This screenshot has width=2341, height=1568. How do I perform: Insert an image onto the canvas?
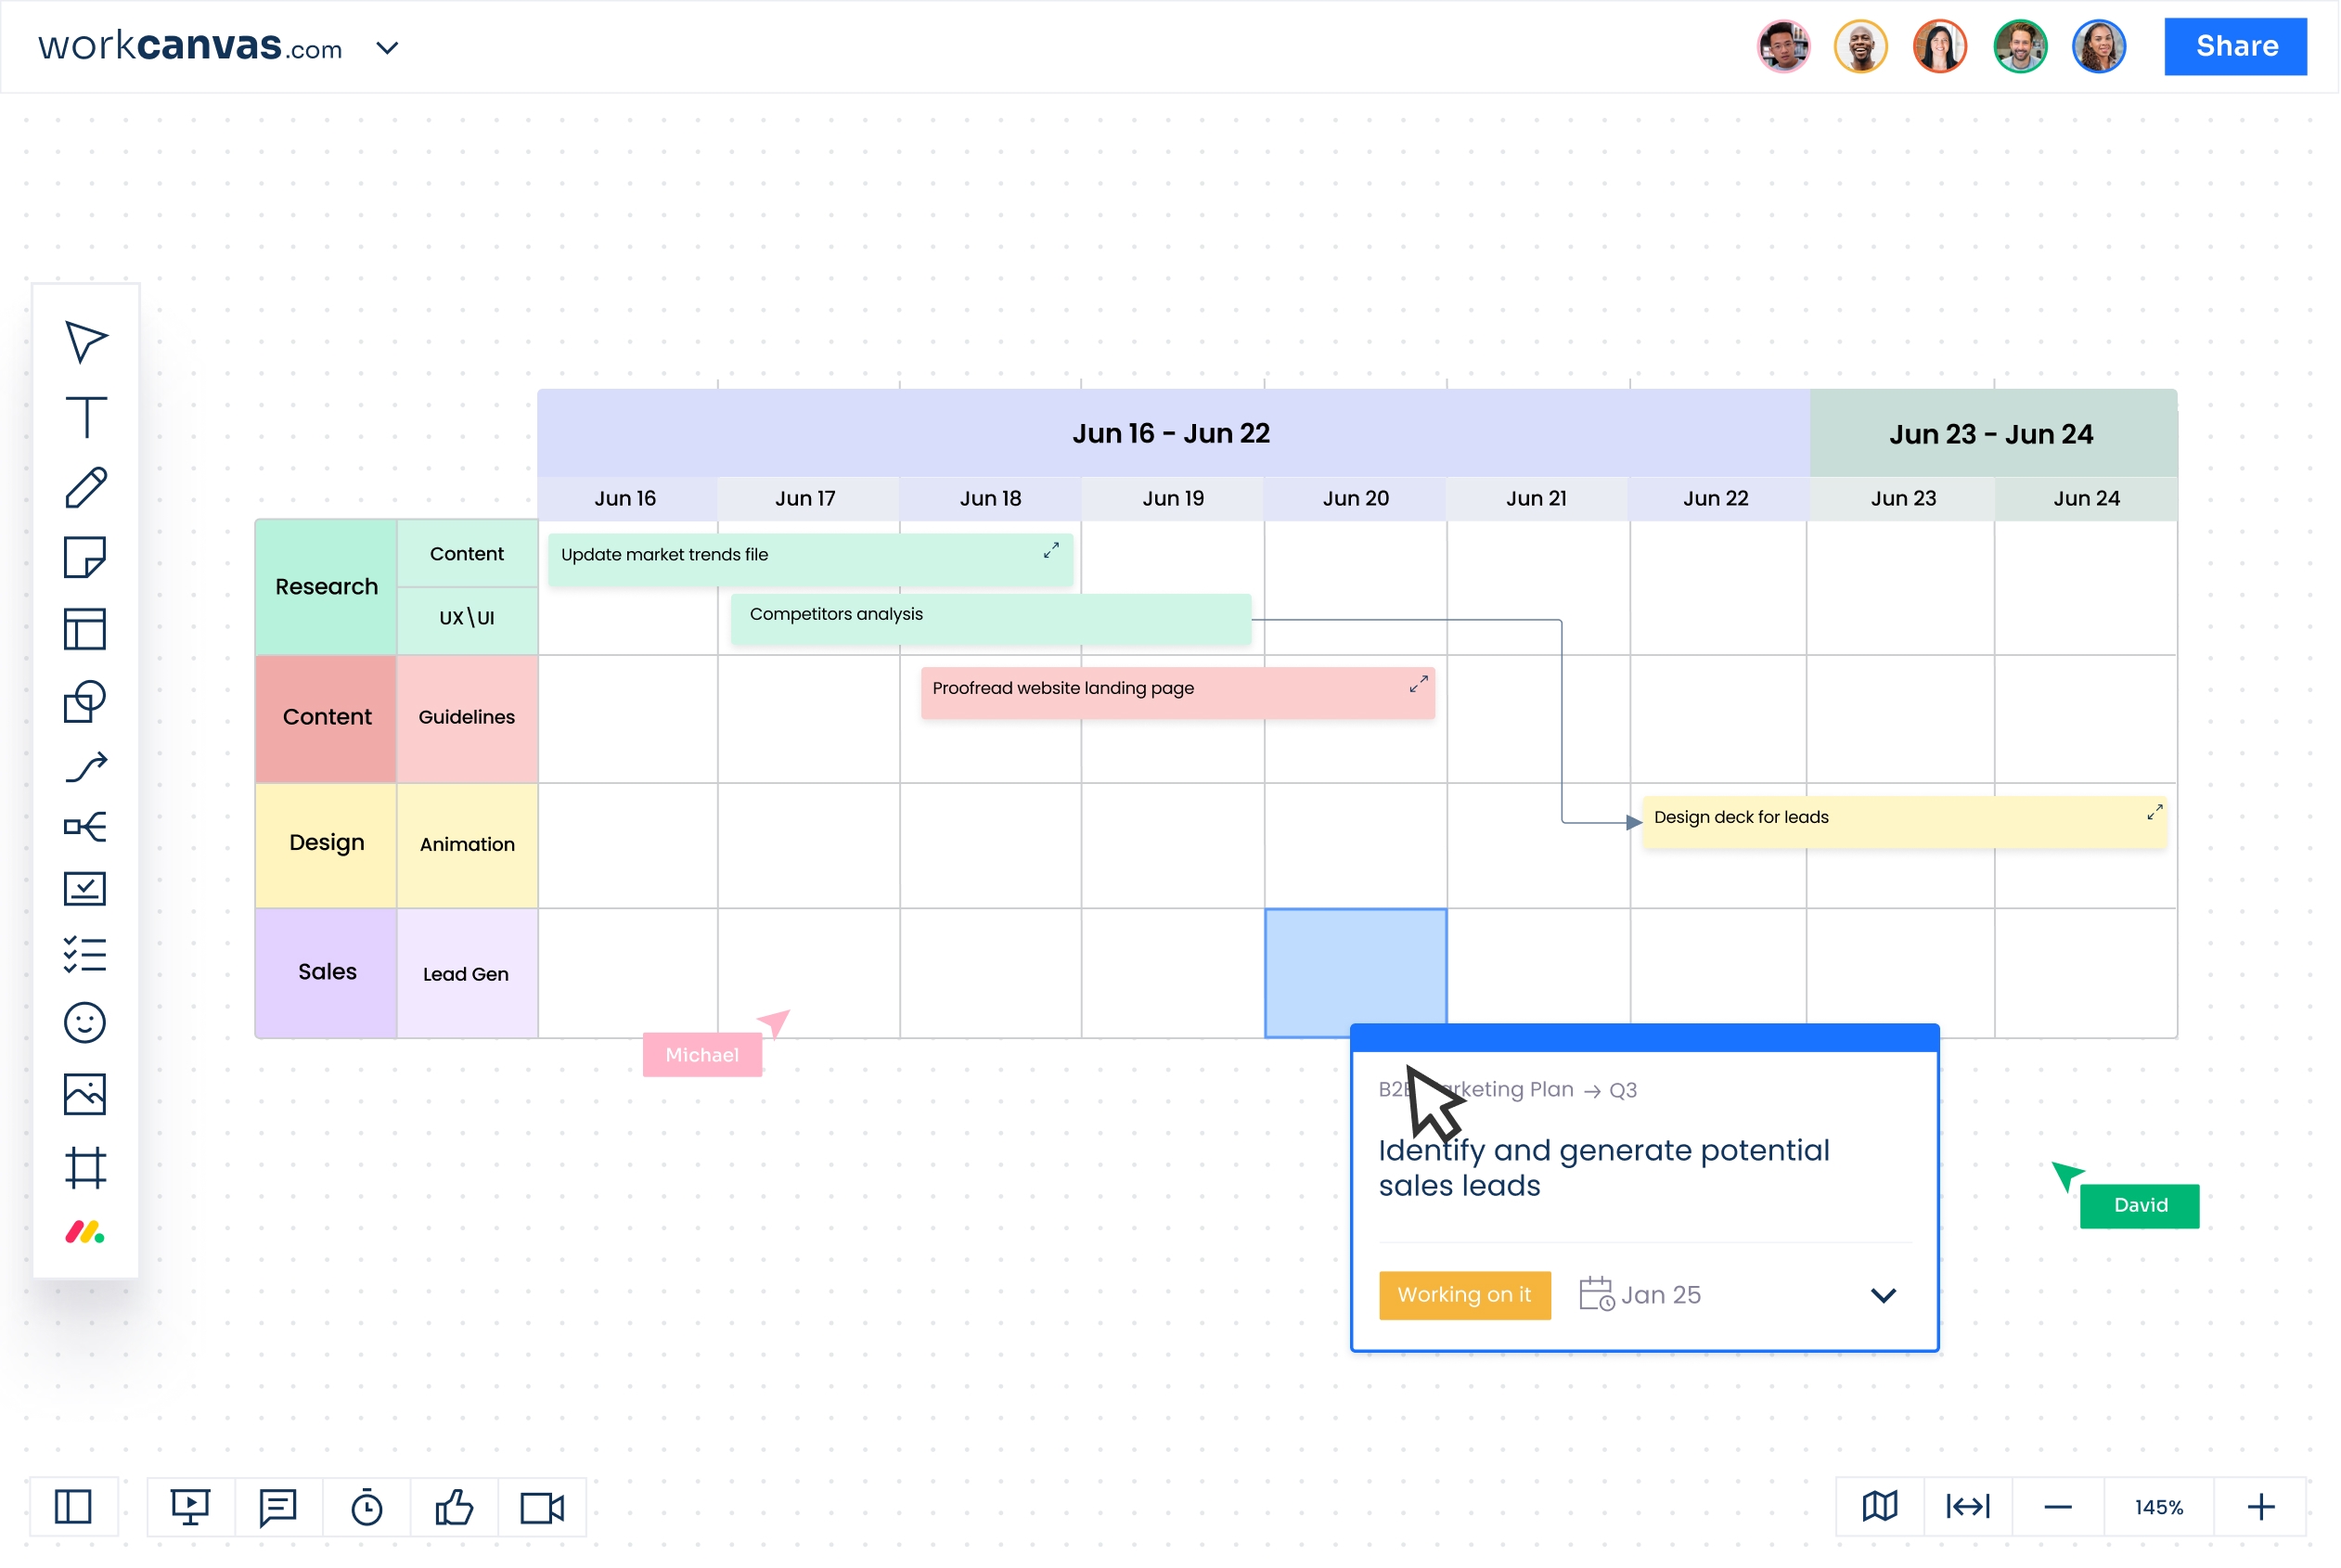(x=85, y=1093)
